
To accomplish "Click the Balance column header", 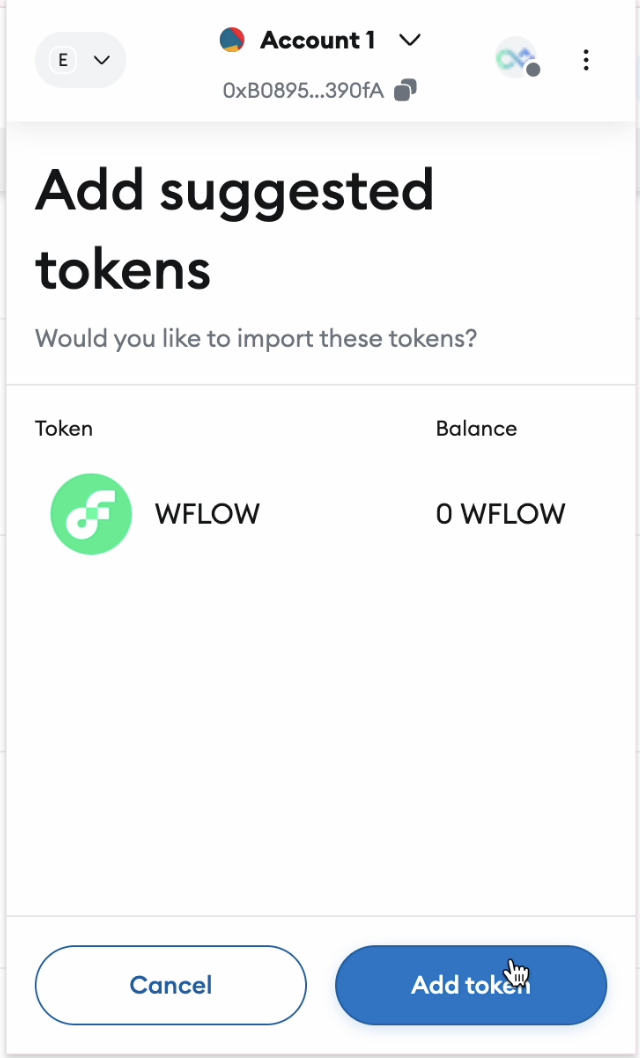I will click(x=476, y=428).
